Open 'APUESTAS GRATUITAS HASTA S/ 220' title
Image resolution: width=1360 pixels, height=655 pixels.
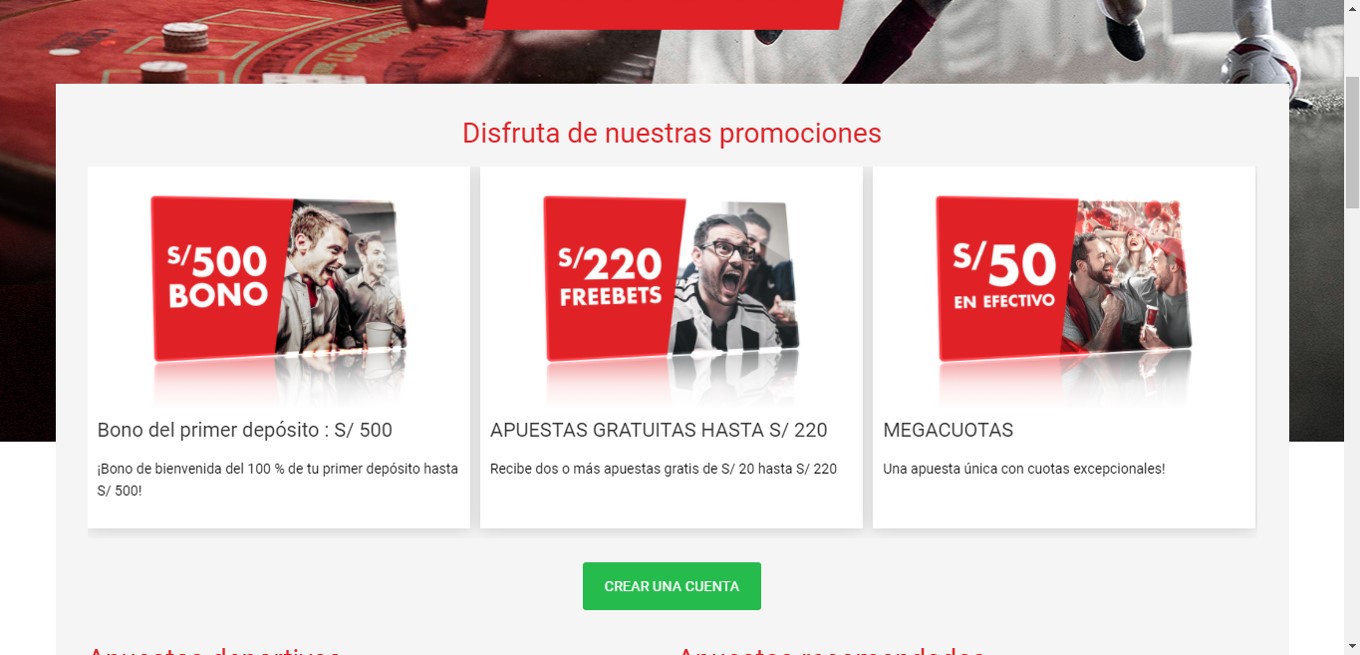659,430
